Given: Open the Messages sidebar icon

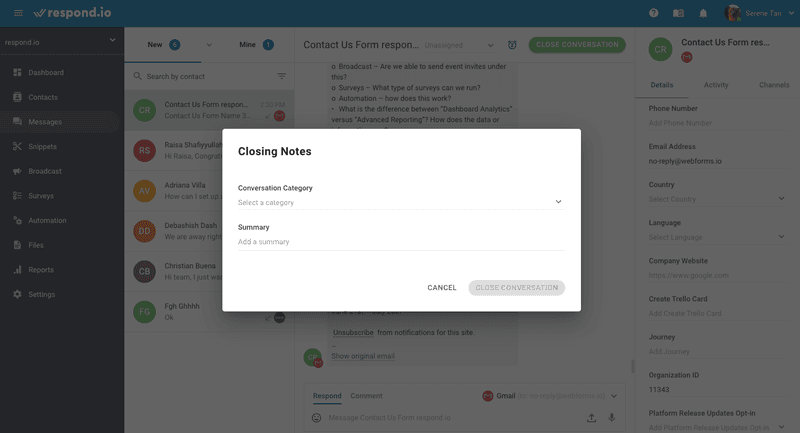Looking at the screenshot, I should tap(17, 121).
